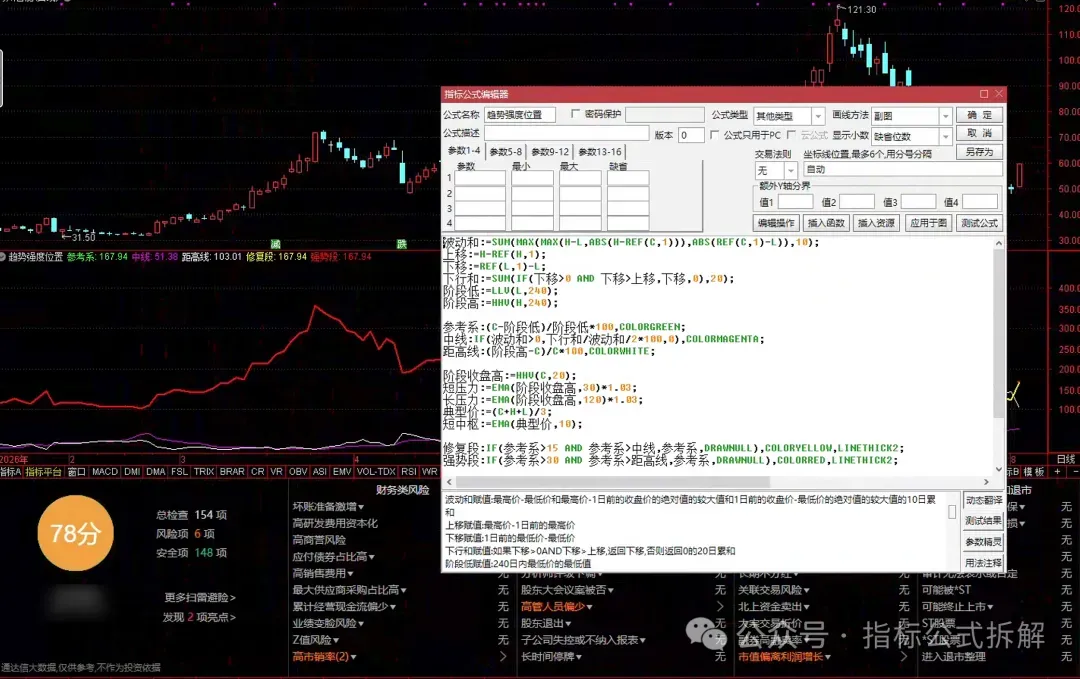This screenshot has height=679, width=1080.
Task: Select the BRAR indicator tab
Action: [232, 472]
